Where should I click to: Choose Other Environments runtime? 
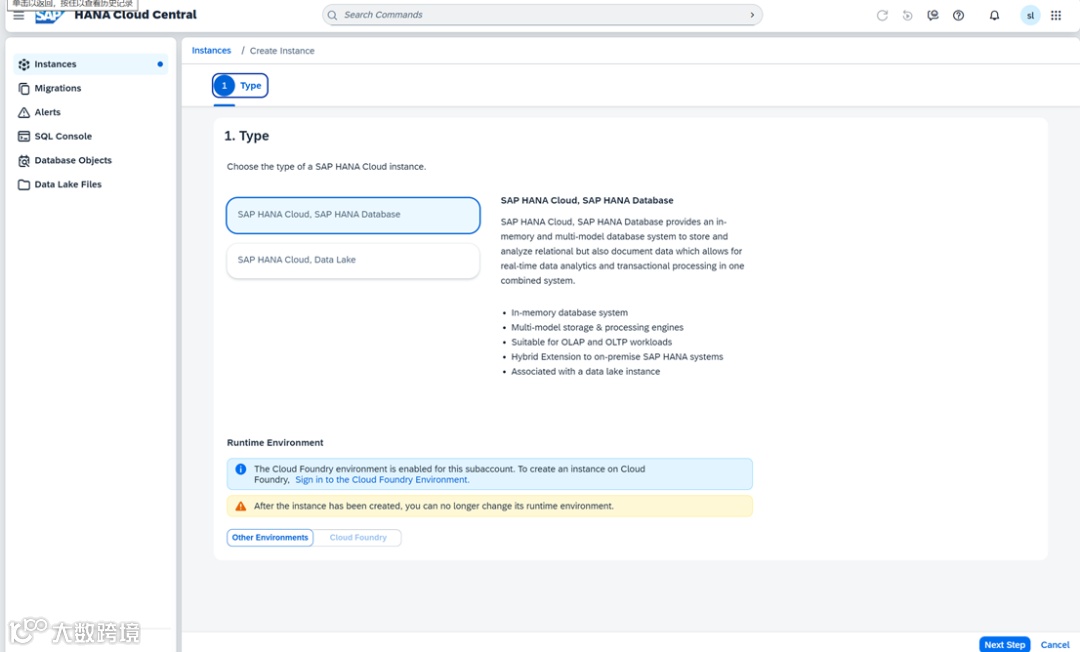click(270, 538)
